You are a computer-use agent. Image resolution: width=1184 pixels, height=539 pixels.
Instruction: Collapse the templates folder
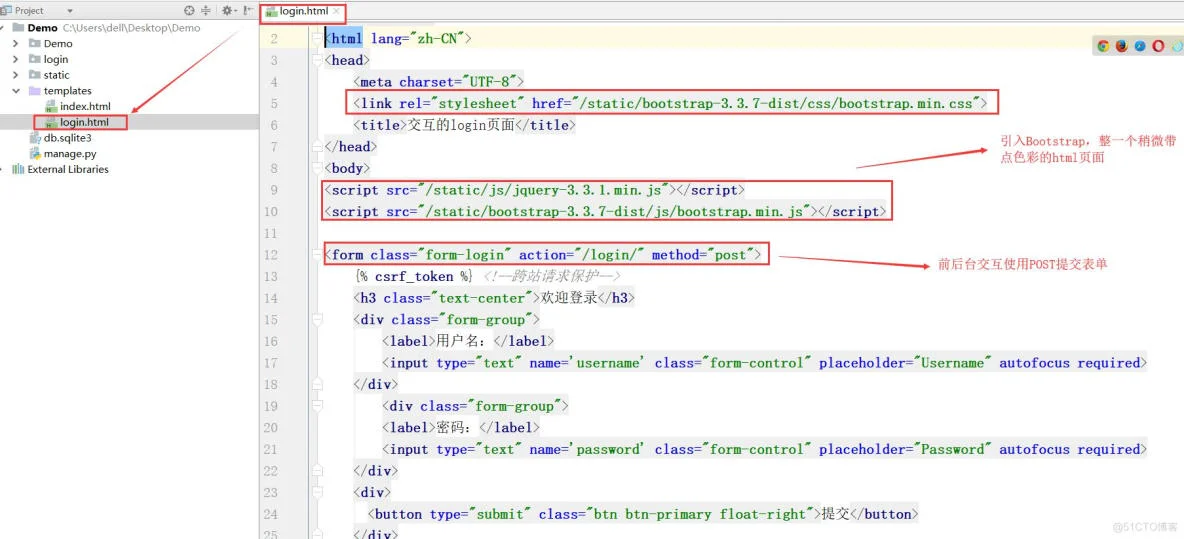tap(16, 91)
